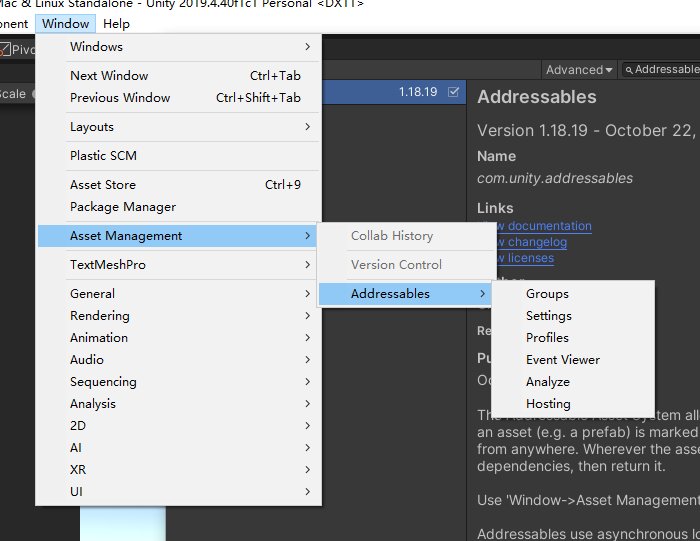Open the Advanced dropdown in Package Manager
The image size is (700, 541).
coord(579,70)
